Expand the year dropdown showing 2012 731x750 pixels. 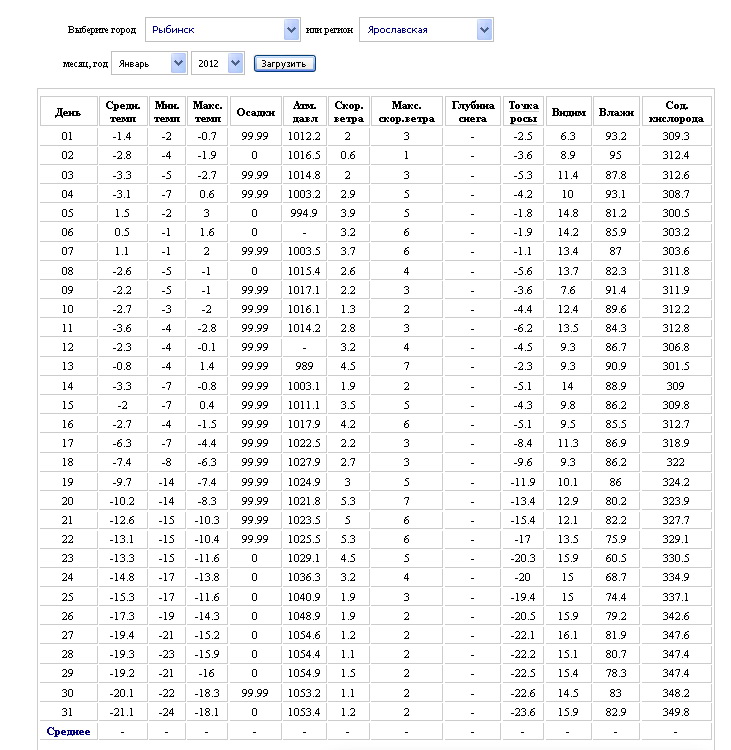click(216, 63)
